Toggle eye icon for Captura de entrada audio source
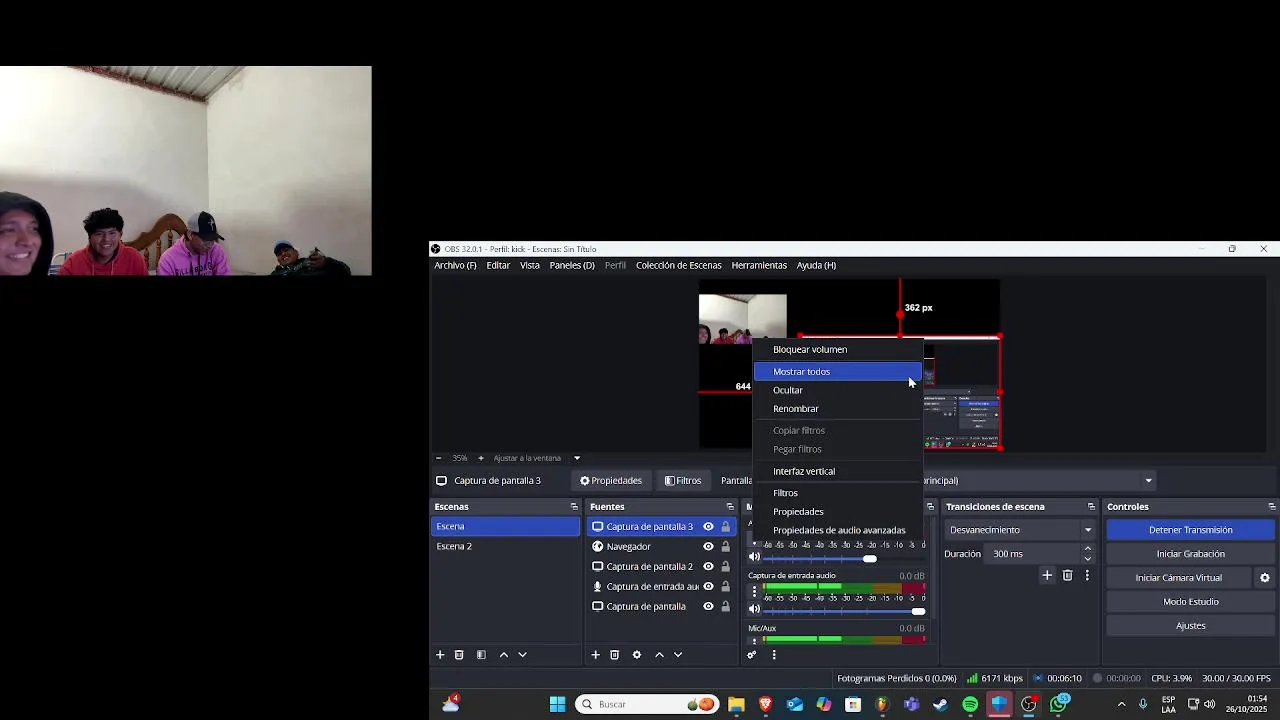Screen dimensions: 1280x720 [708, 587]
